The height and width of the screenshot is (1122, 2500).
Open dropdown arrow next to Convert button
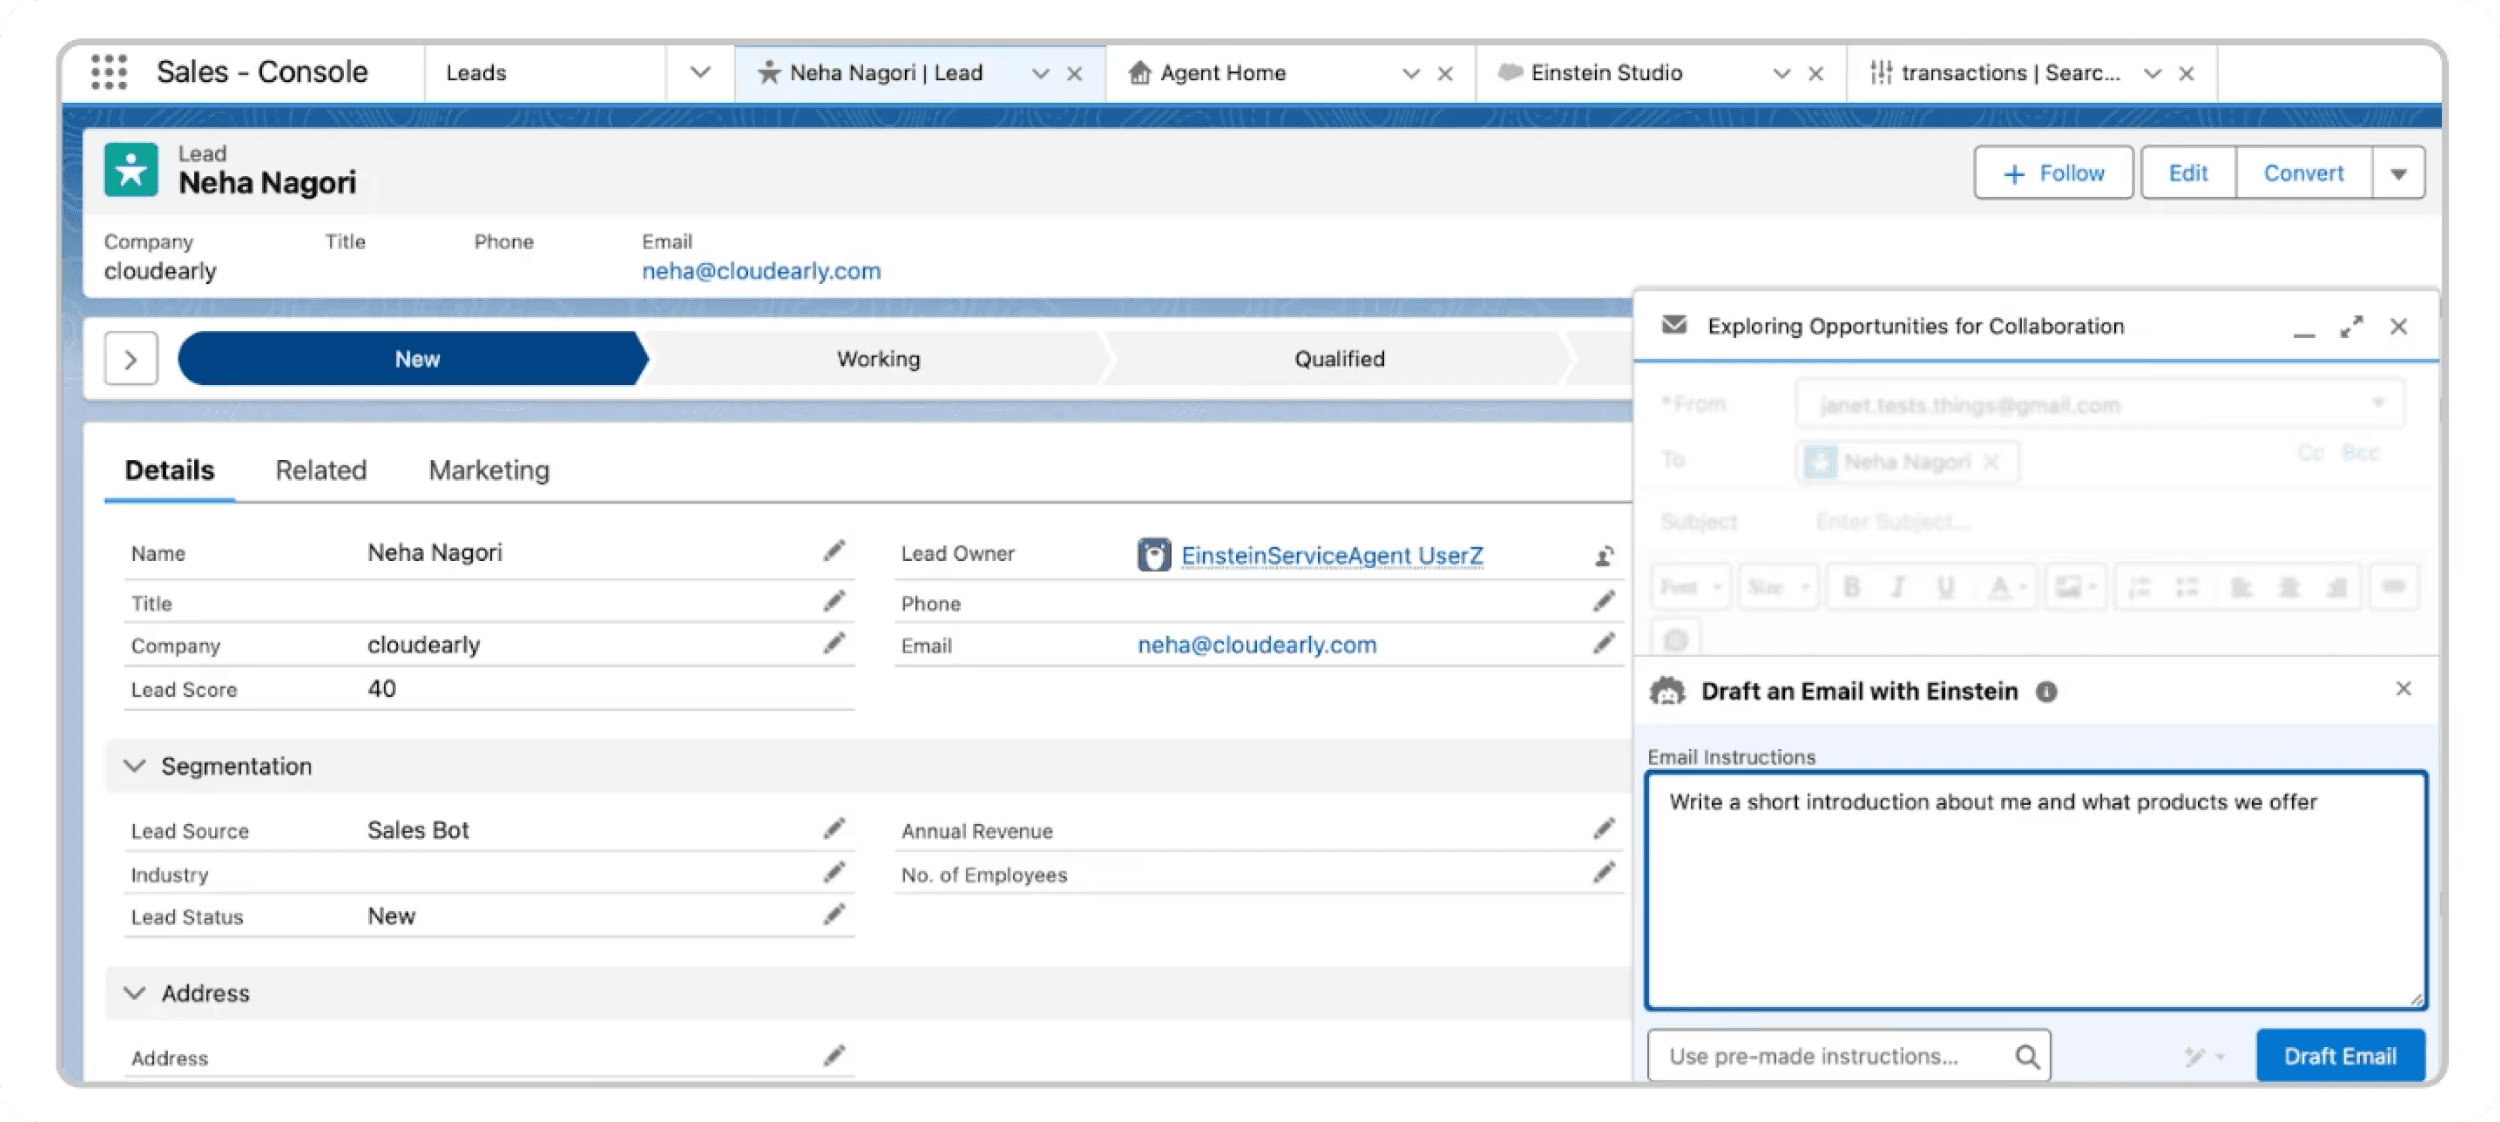2398,174
